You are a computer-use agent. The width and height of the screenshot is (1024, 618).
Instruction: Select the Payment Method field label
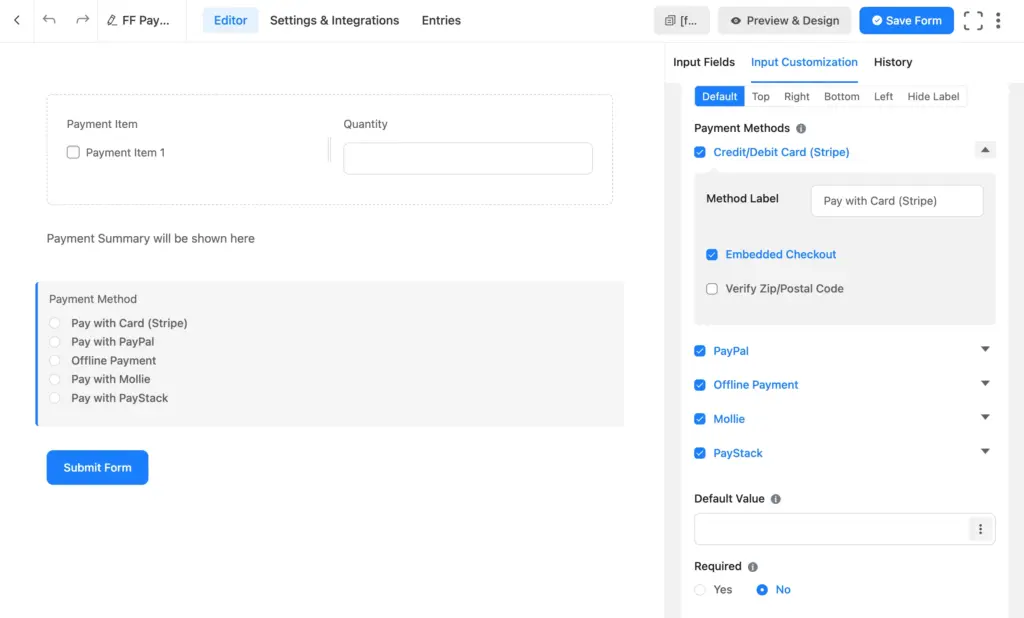pos(93,299)
